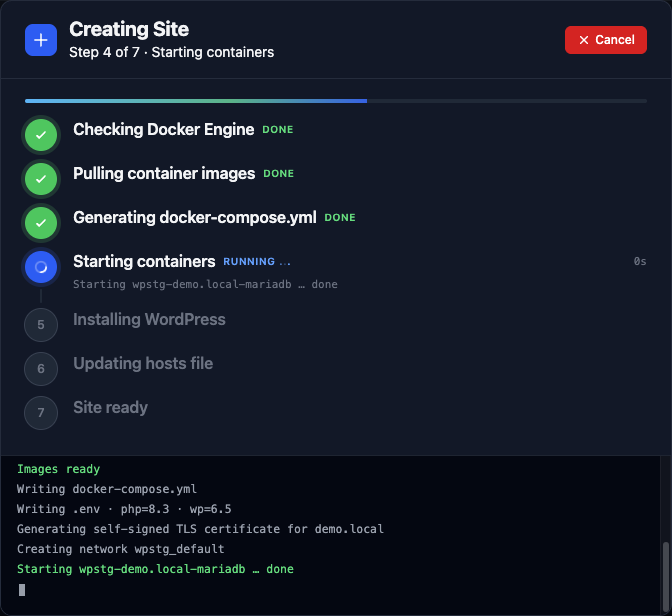Click the DONE label beside Pulling container images
The width and height of the screenshot is (672, 616).
point(279,174)
